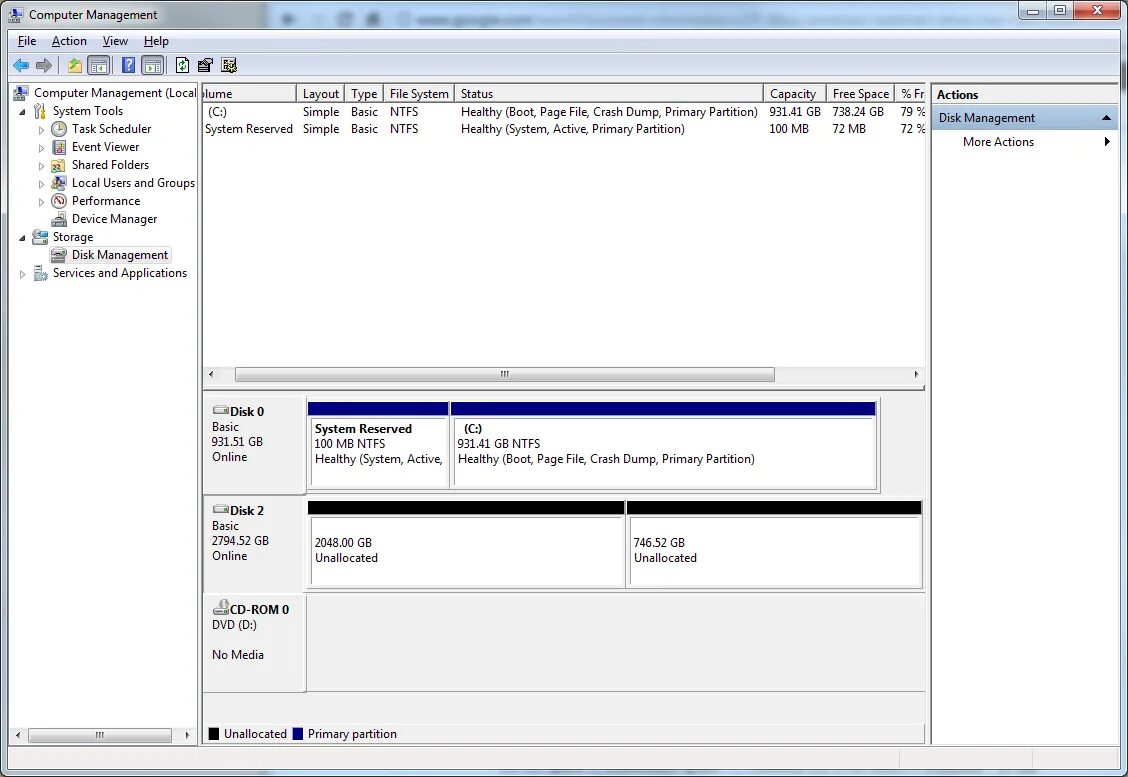Sort by the Type column header
Image resolution: width=1128 pixels, height=777 pixels.
(x=364, y=94)
